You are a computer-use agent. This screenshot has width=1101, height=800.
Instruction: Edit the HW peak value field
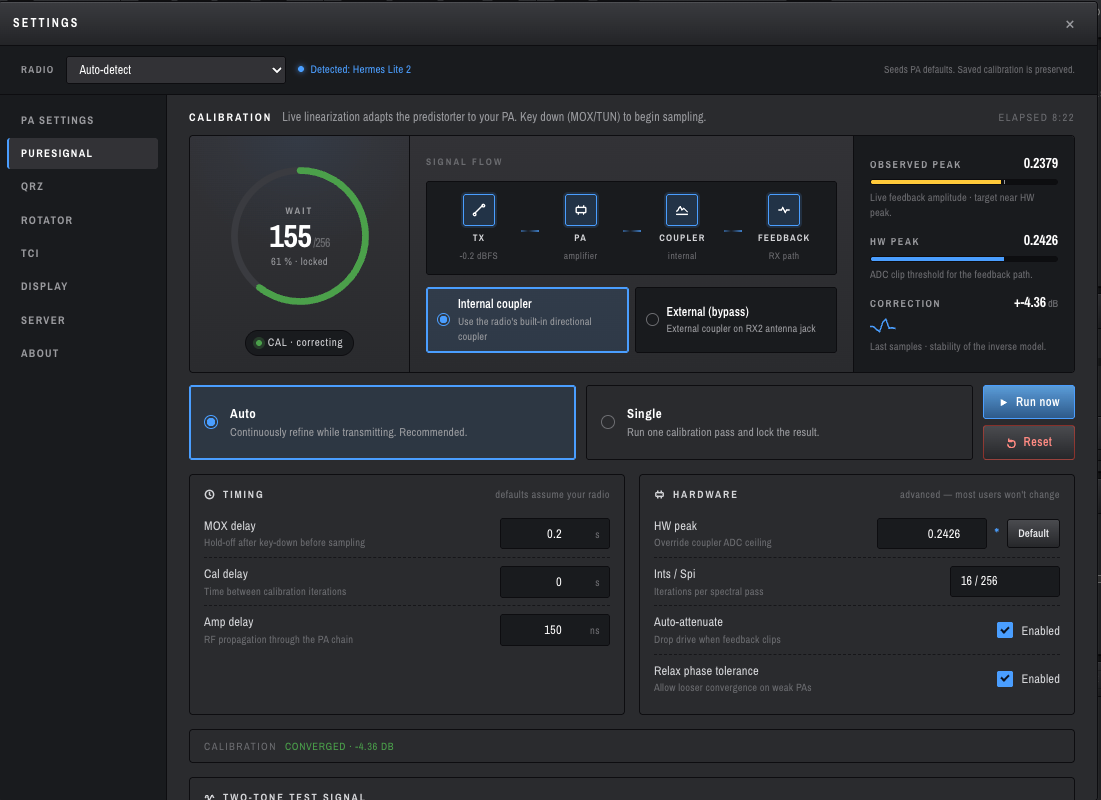point(931,534)
